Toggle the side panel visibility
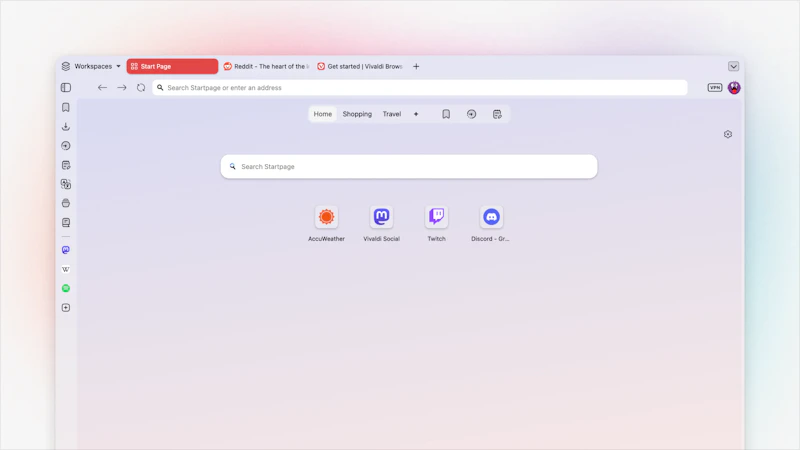800x450 pixels. point(66,88)
